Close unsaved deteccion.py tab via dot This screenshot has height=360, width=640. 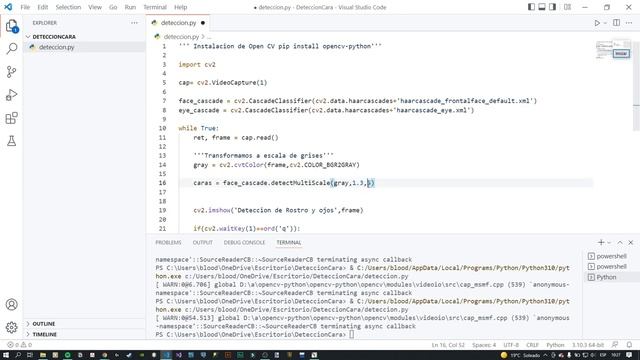click(203, 23)
